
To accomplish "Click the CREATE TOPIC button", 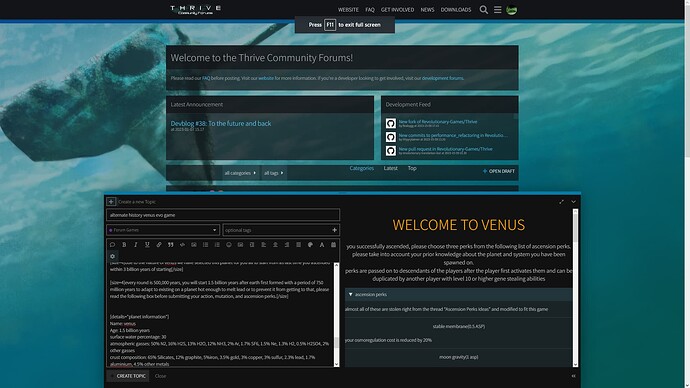I will (x=128, y=376).
